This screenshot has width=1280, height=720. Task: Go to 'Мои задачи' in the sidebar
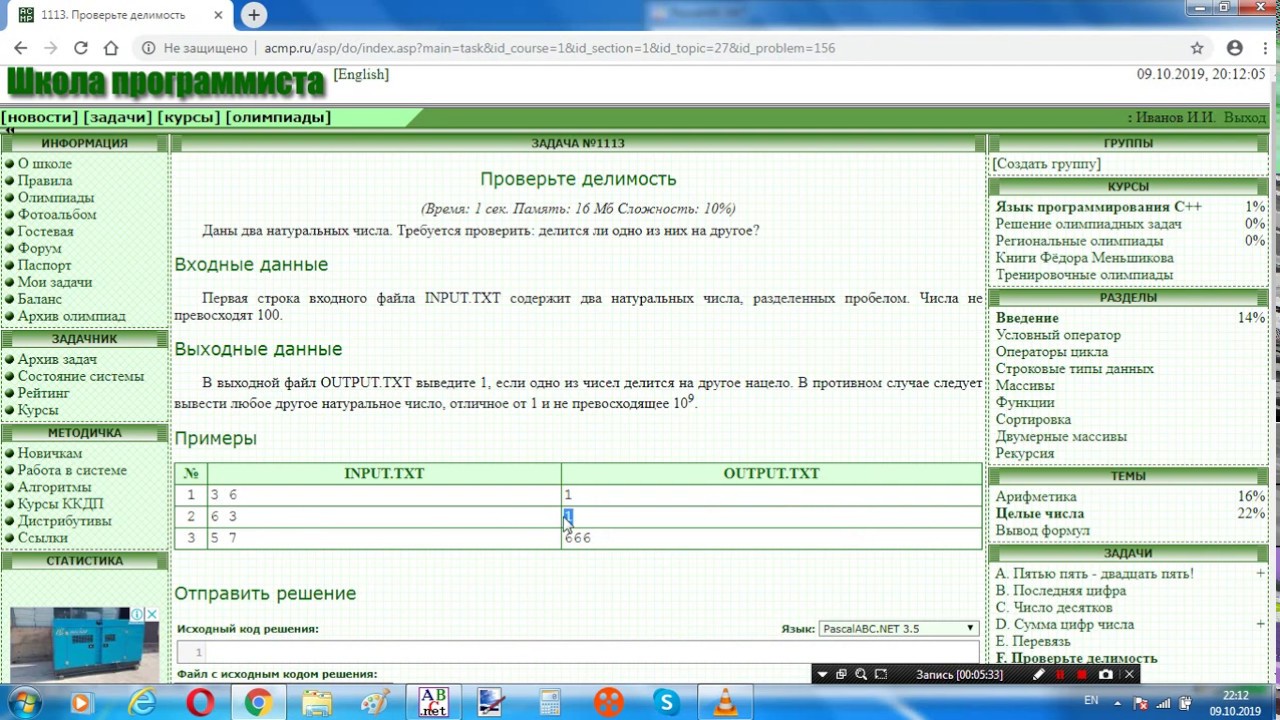click(x=55, y=282)
